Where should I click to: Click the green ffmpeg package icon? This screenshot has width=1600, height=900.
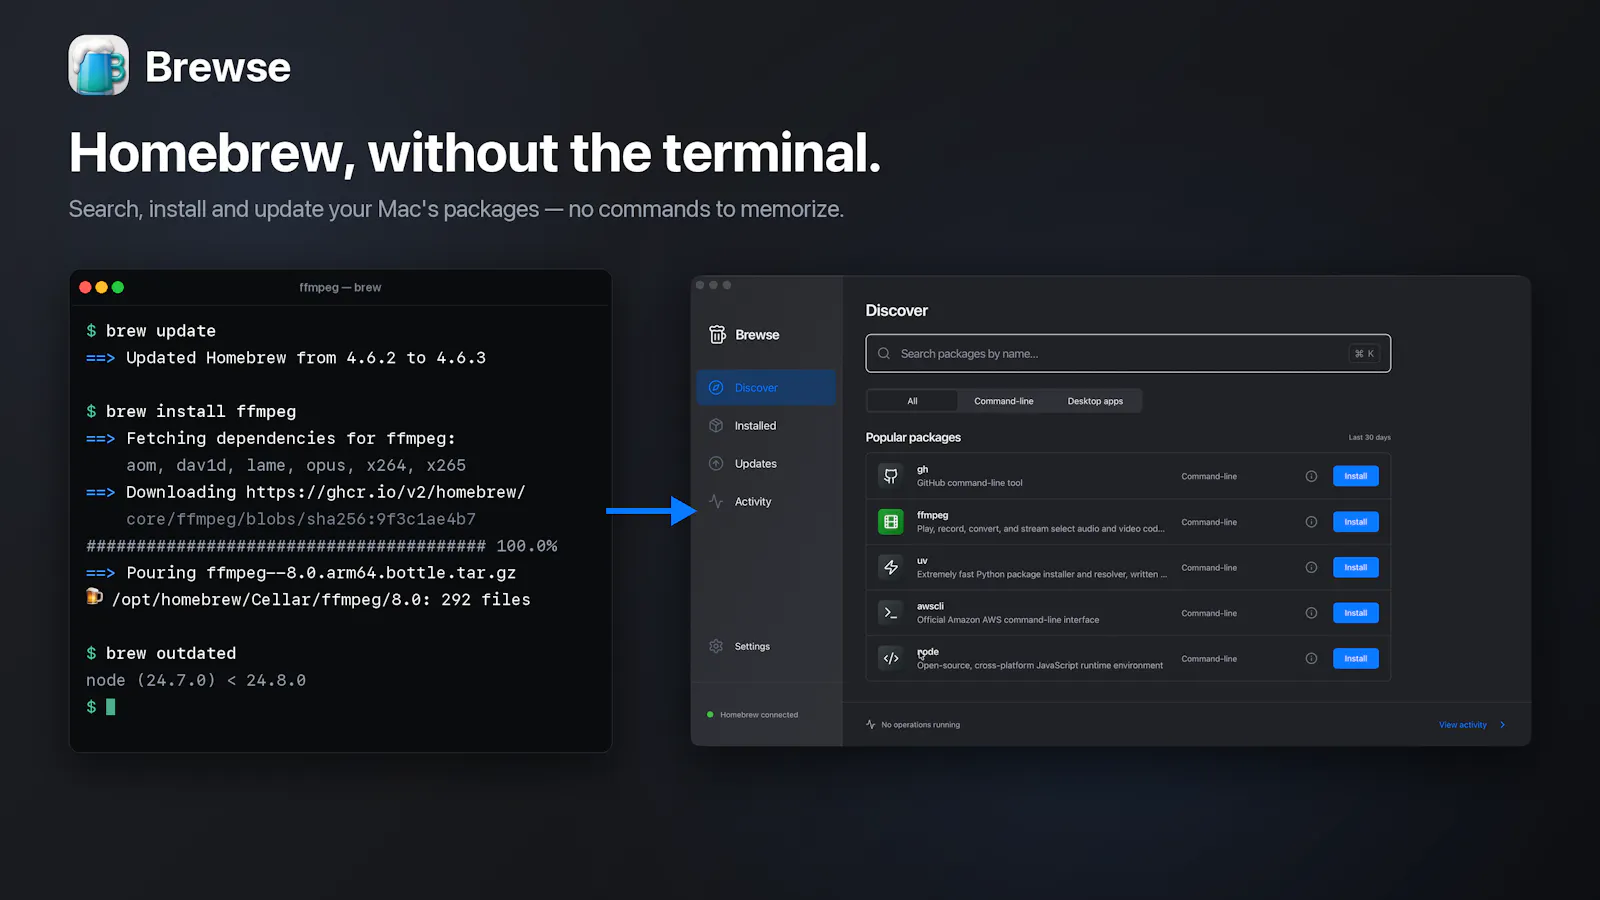pos(890,522)
